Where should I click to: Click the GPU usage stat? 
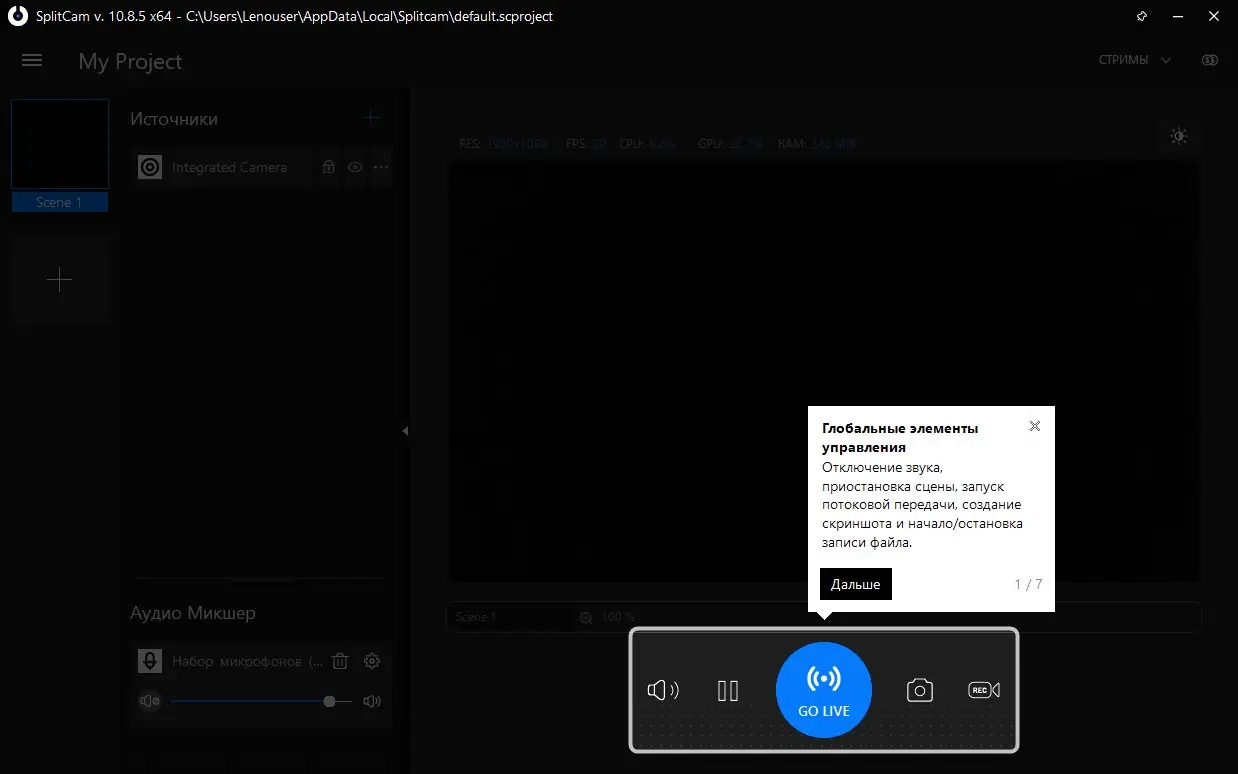click(730, 144)
